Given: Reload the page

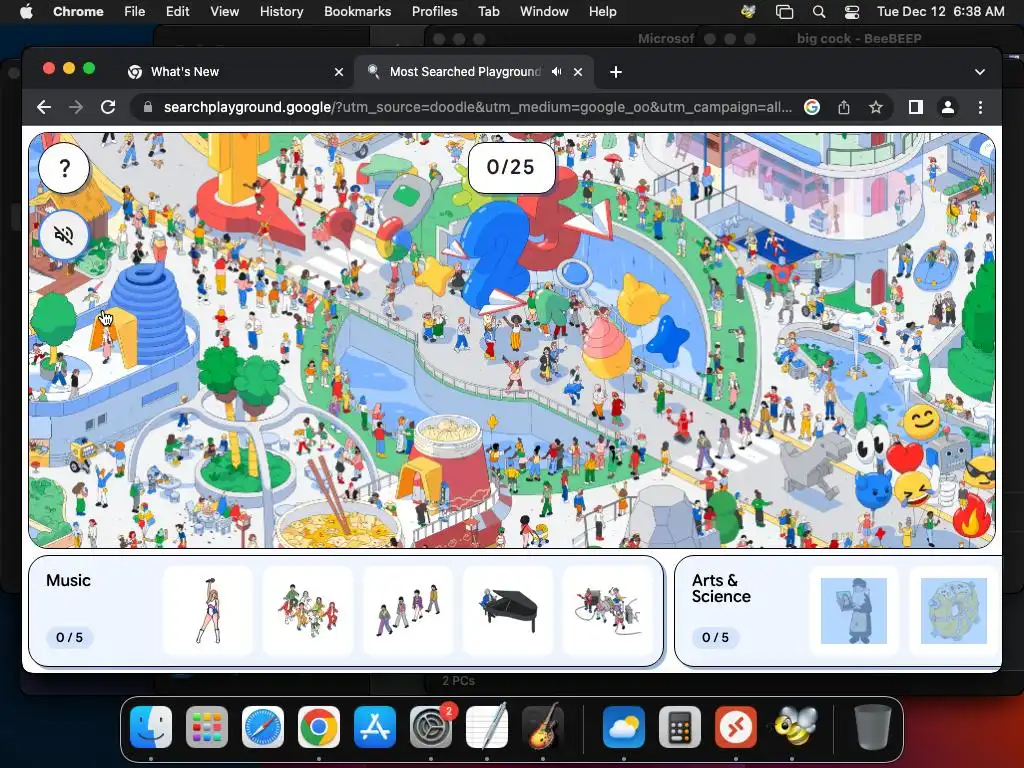Looking at the screenshot, I should click(x=108, y=107).
